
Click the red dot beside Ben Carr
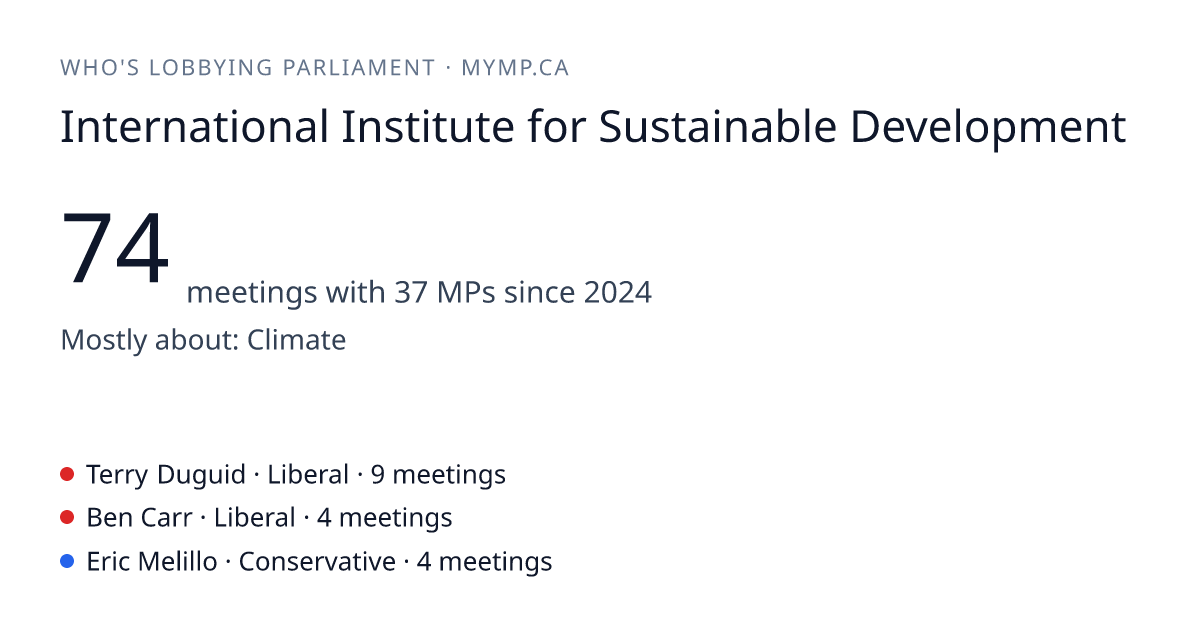click(67, 518)
